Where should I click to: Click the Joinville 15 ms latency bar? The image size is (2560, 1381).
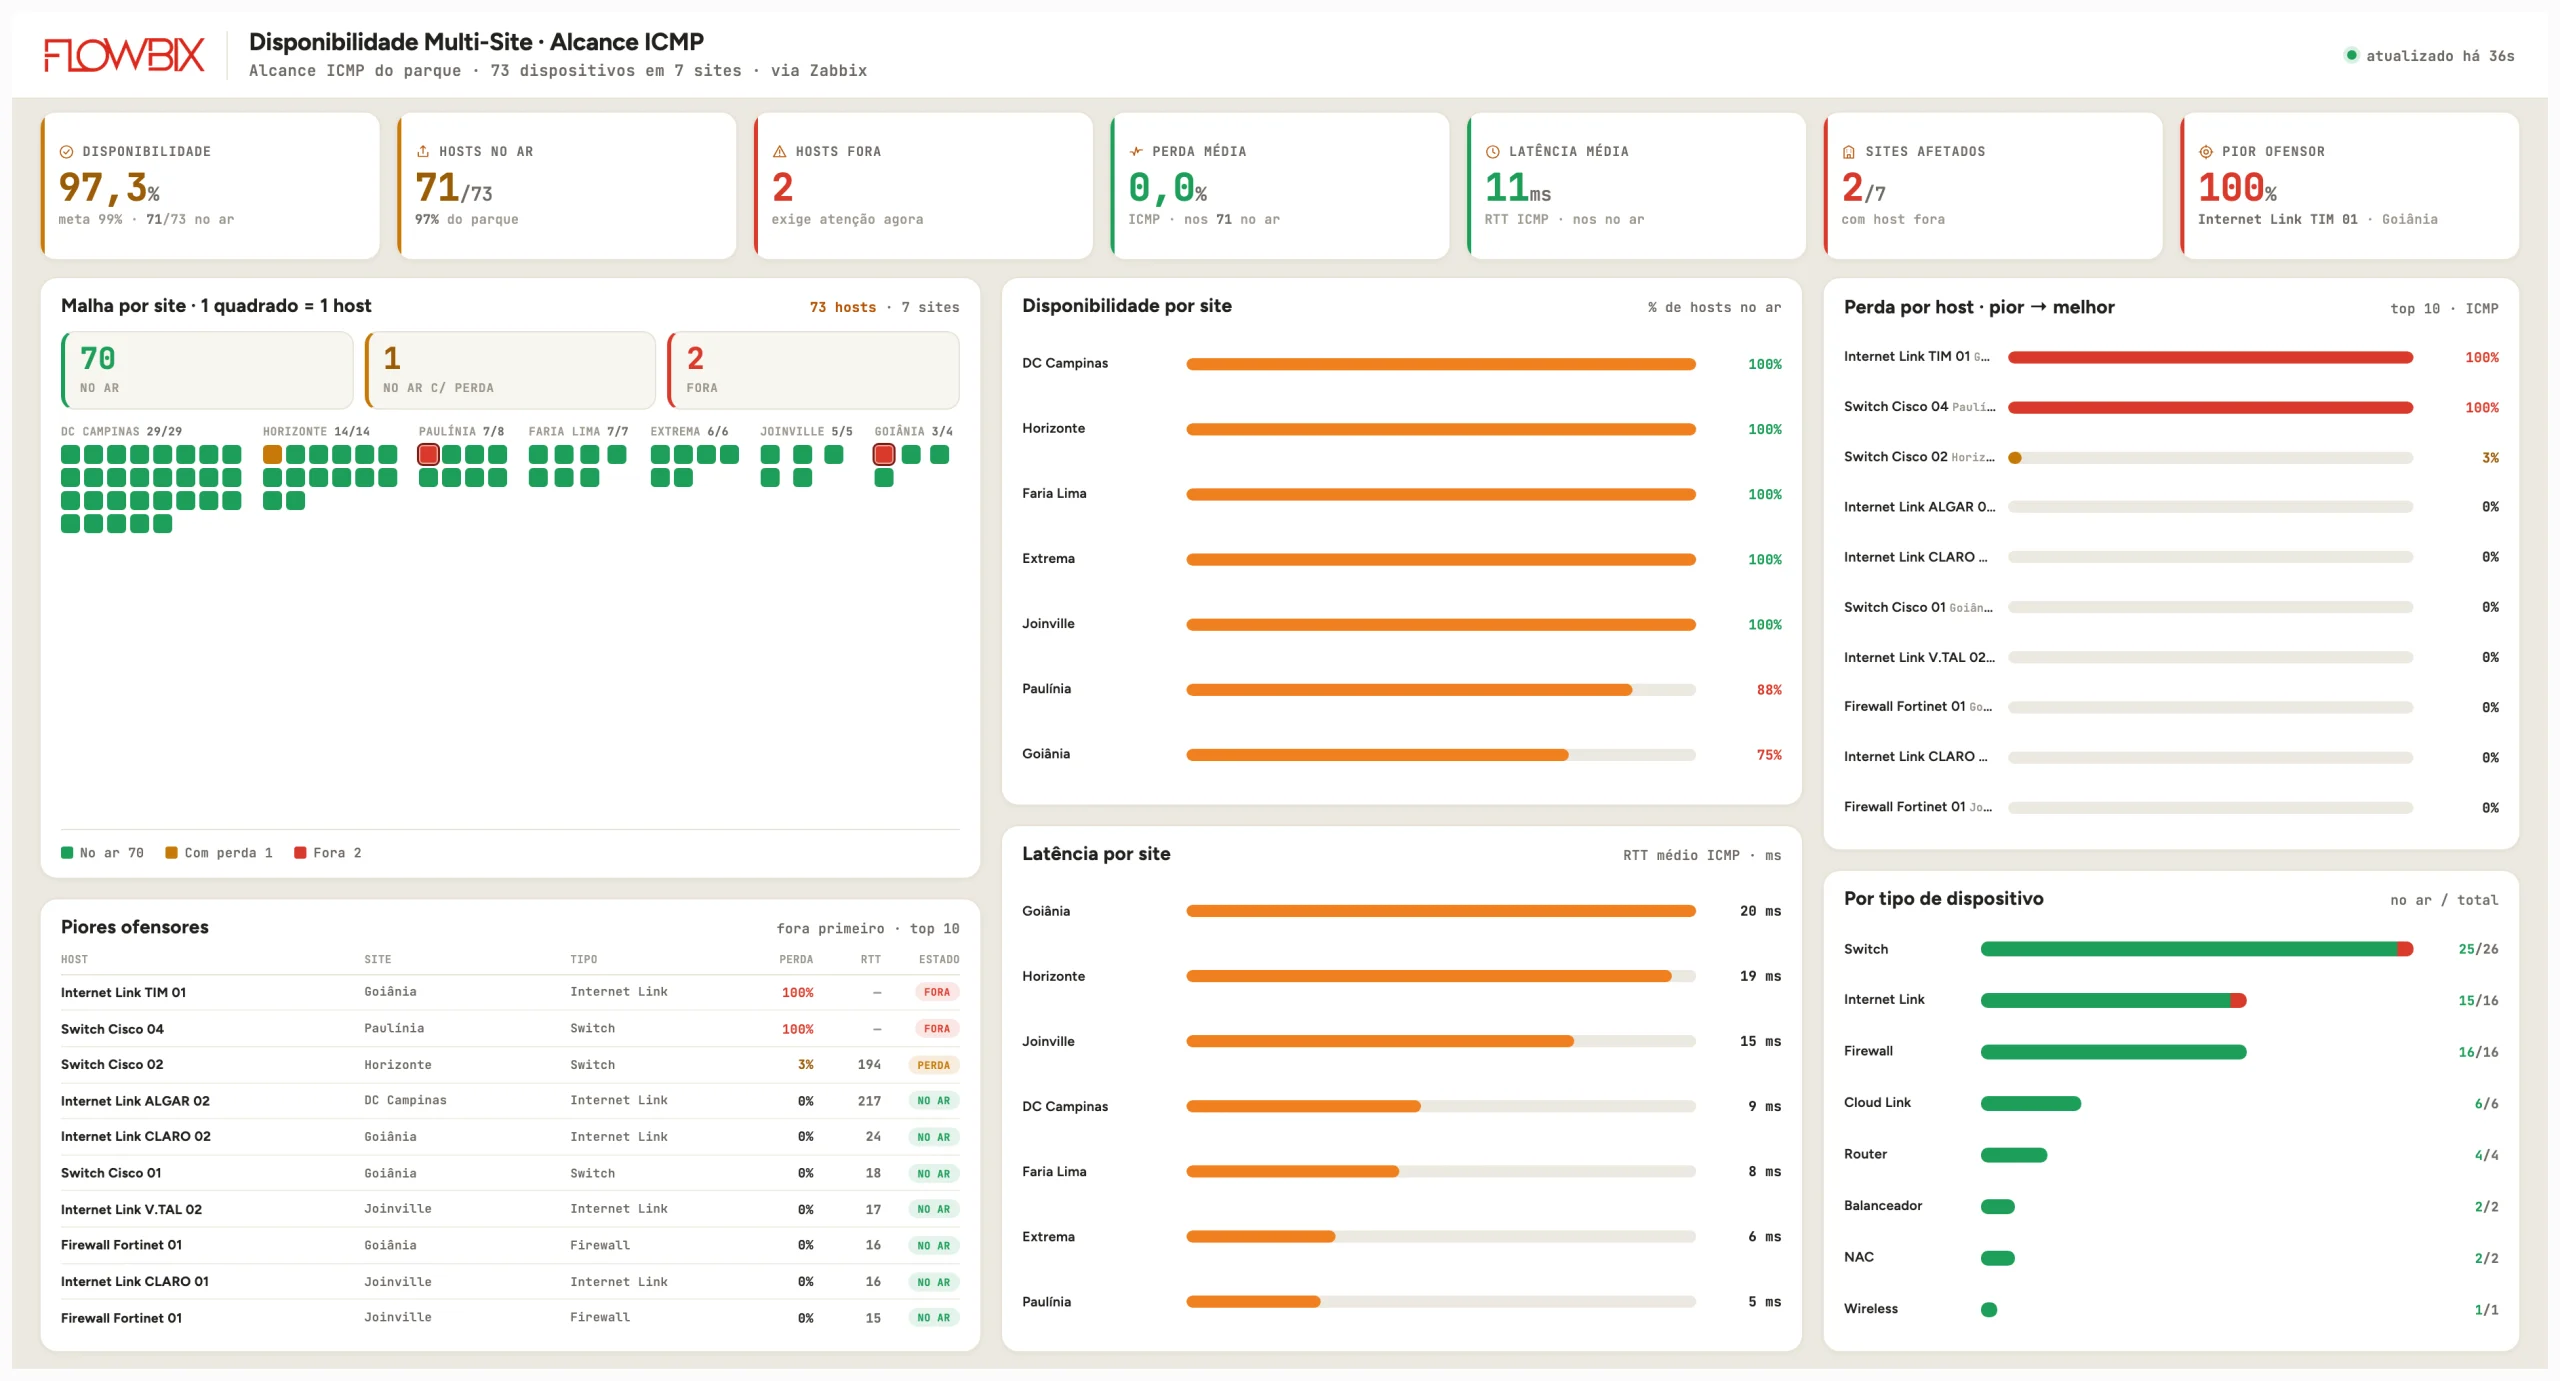[1441, 1041]
